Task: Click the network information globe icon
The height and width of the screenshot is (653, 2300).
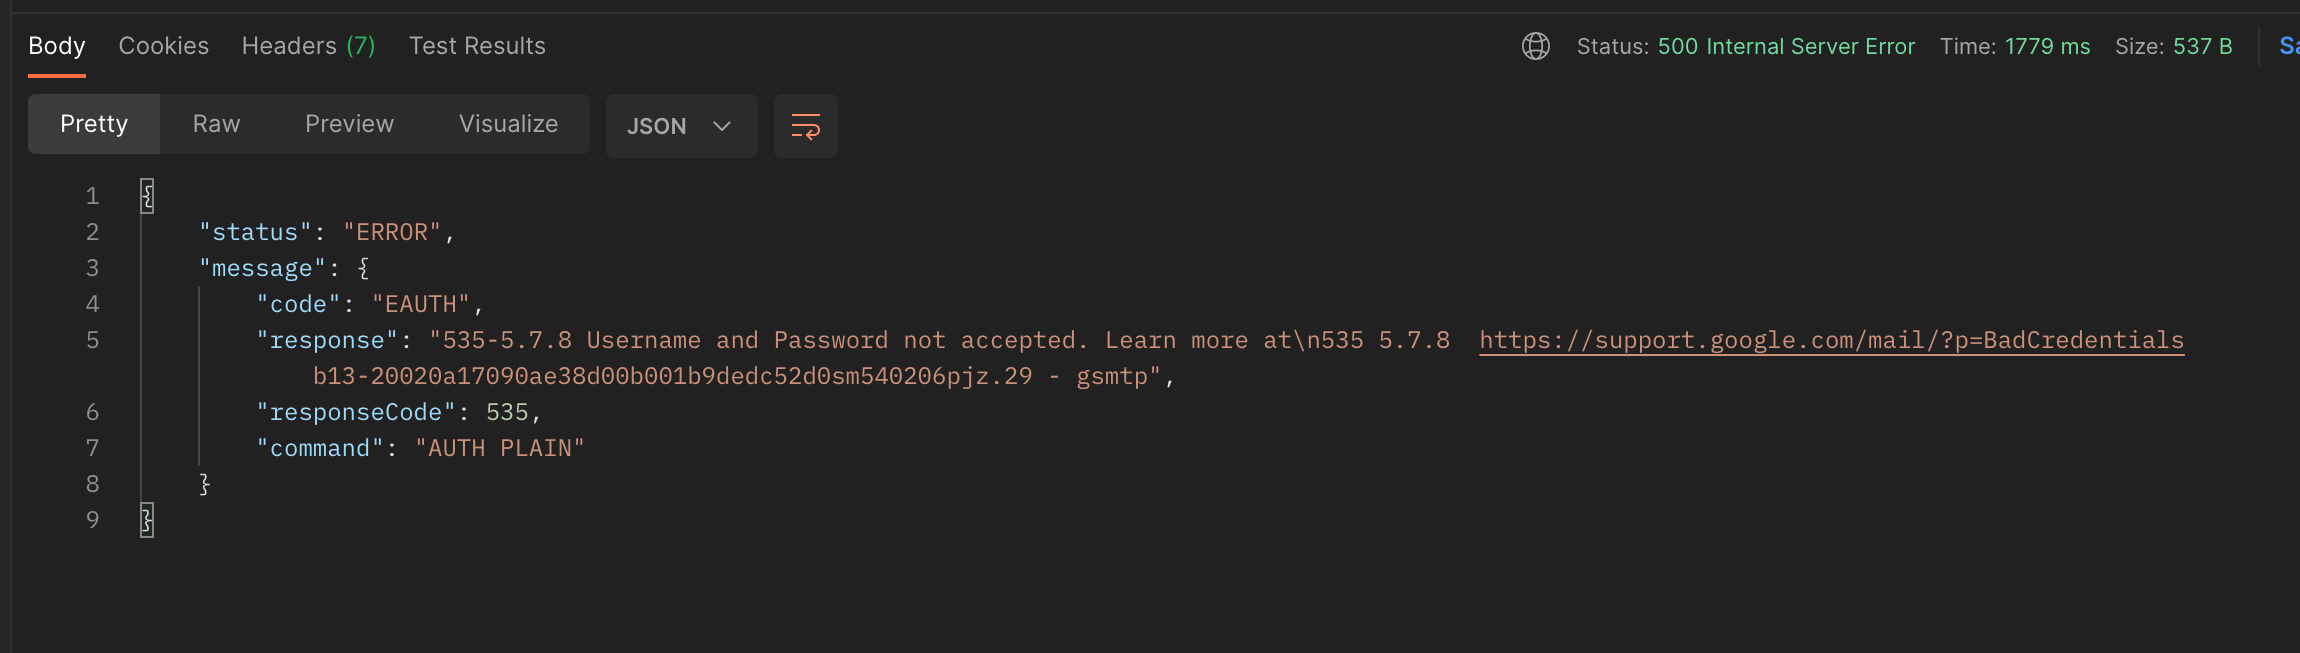Action: click(1536, 46)
